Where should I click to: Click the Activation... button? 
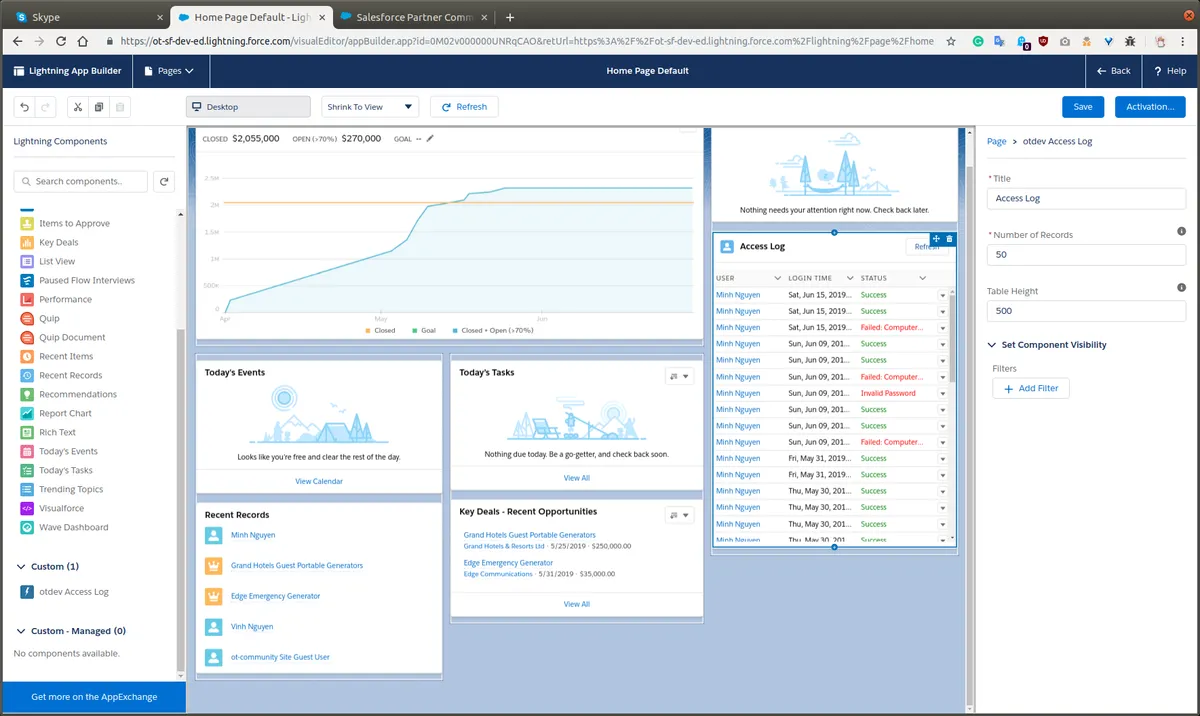point(1150,107)
